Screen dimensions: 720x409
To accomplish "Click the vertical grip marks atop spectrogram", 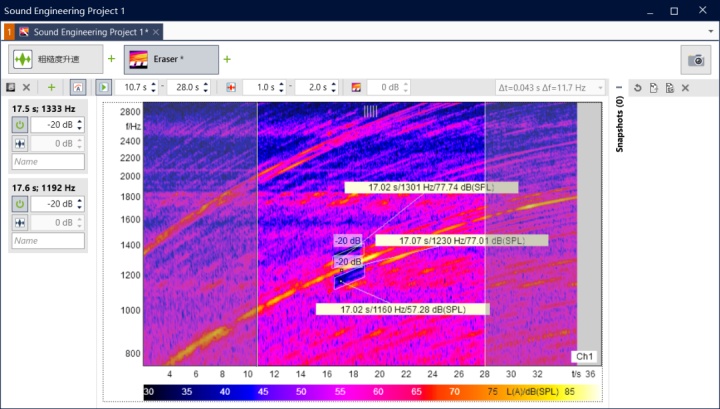I will pyautogui.click(x=371, y=111).
